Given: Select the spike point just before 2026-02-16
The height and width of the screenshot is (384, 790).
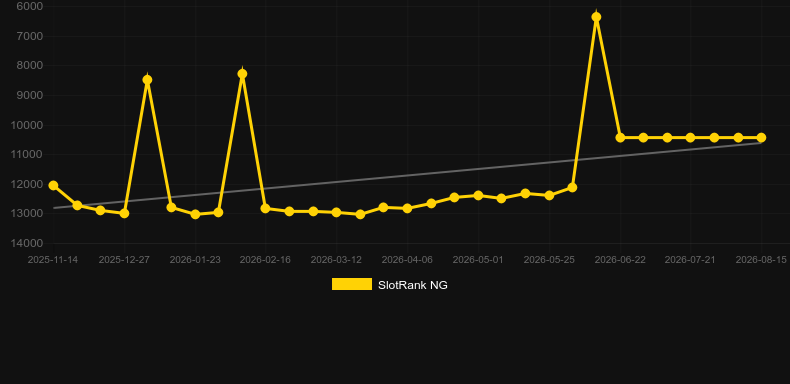Looking at the screenshot, I should 242,74.
